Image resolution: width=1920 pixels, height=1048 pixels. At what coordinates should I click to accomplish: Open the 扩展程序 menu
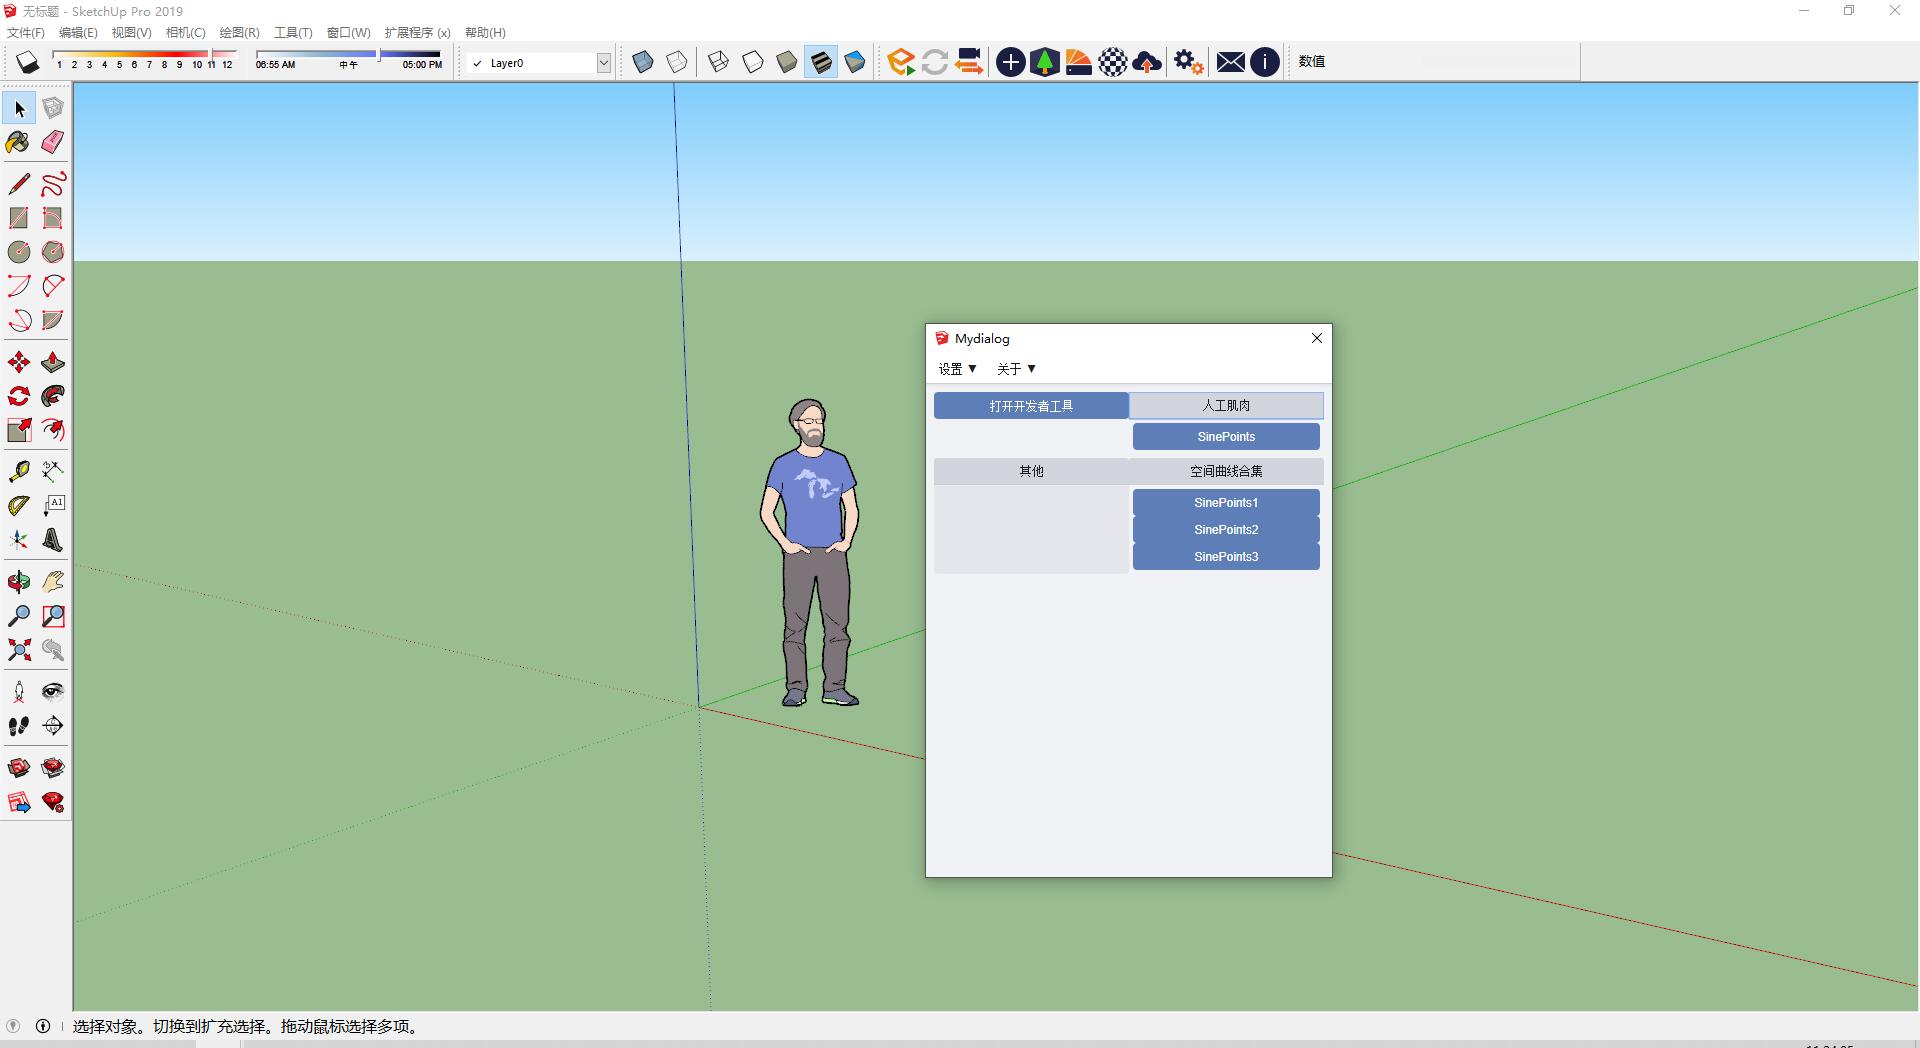[417, 32]
